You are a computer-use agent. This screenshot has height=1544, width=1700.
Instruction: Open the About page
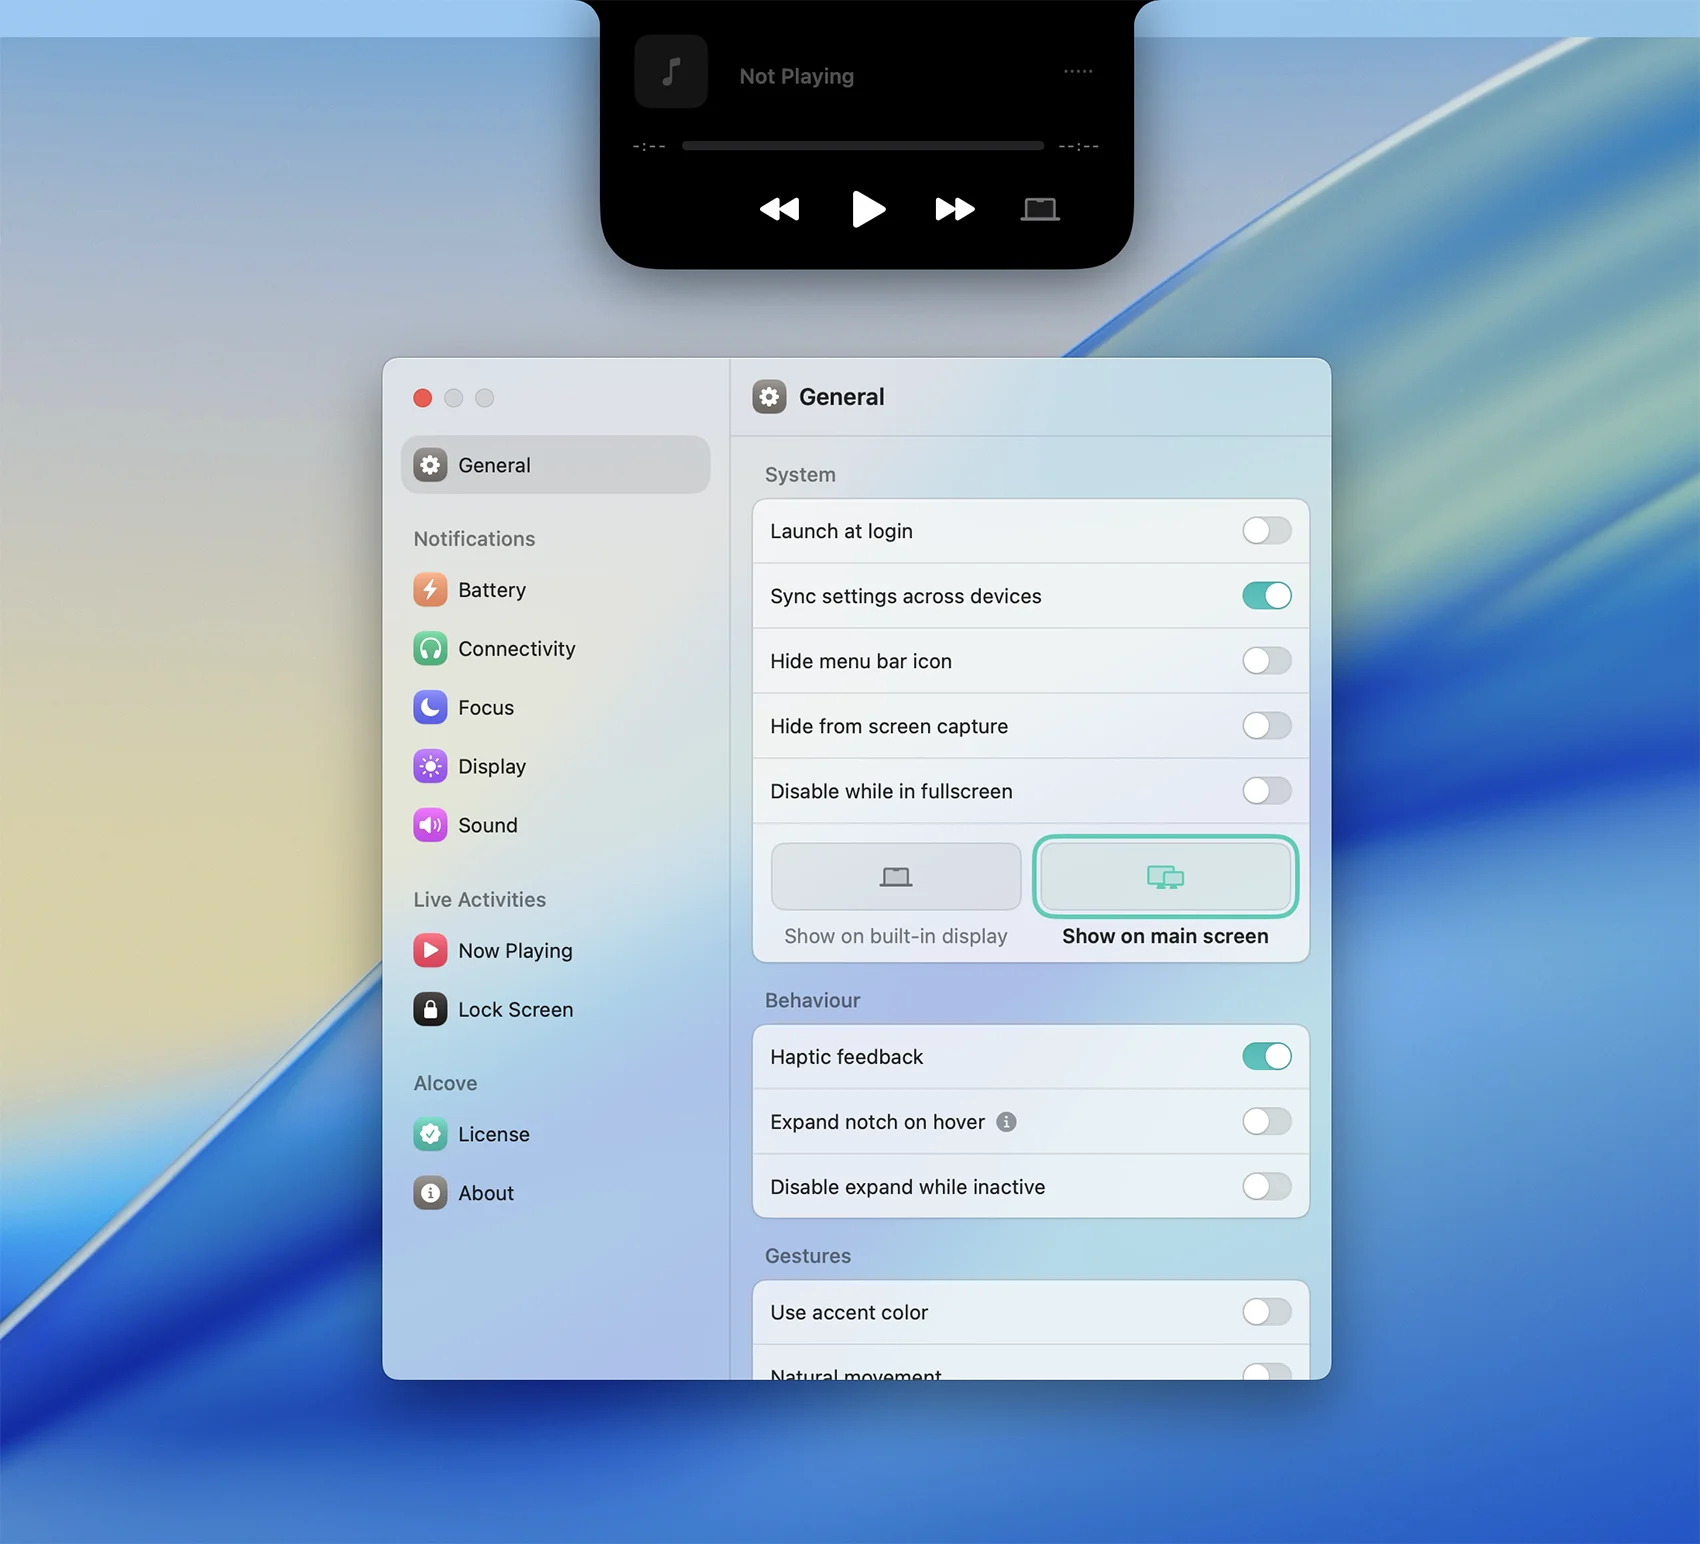pos(485,1193)
